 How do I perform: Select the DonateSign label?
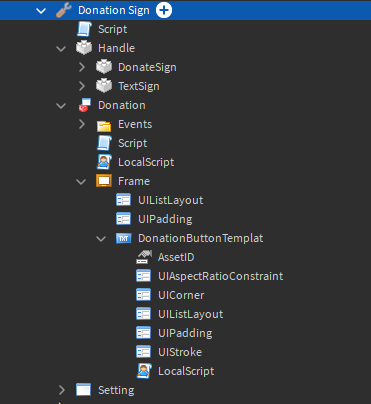[x=147, y=67]
